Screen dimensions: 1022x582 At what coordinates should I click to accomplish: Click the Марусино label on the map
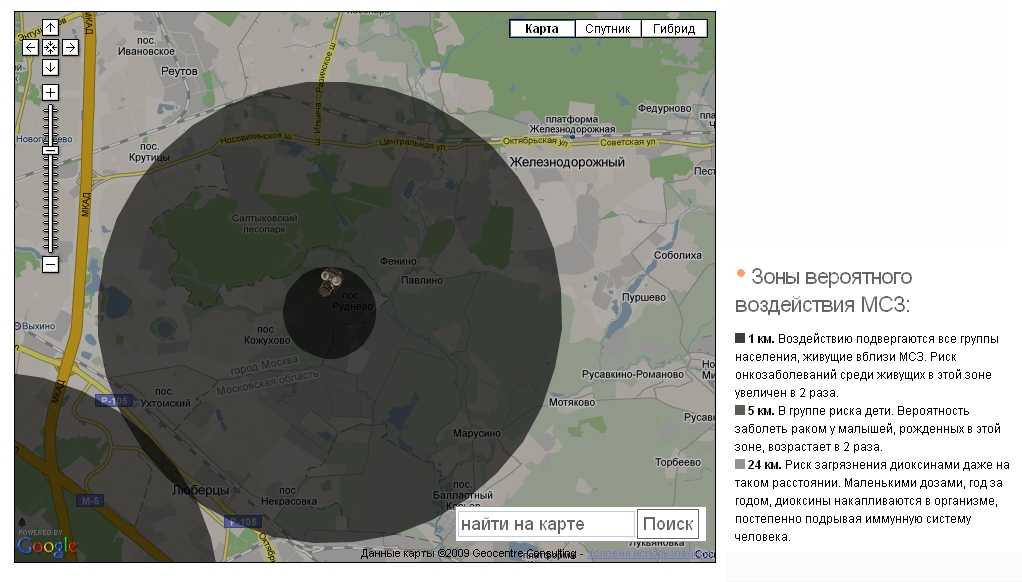click(x=477, y=433)
